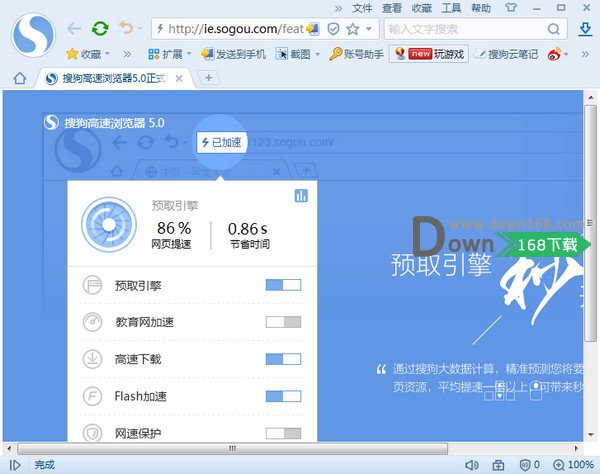Screen dimensions: 600x474
Task: Open a new tab with plus button
Action: 209,78
